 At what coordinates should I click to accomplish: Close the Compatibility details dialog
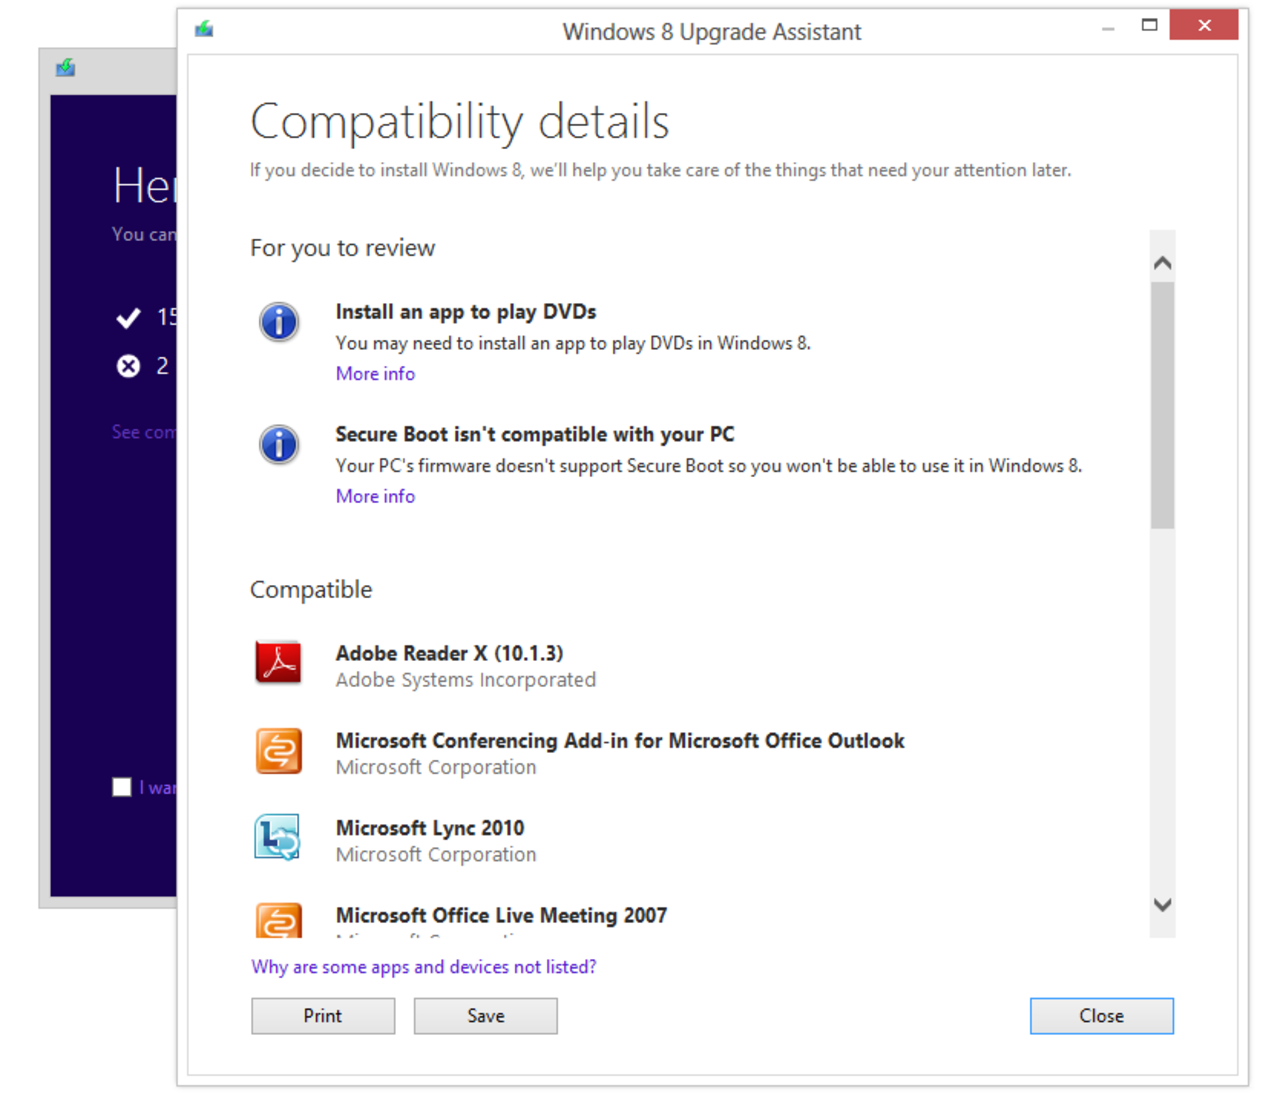coord(1101,1015)
